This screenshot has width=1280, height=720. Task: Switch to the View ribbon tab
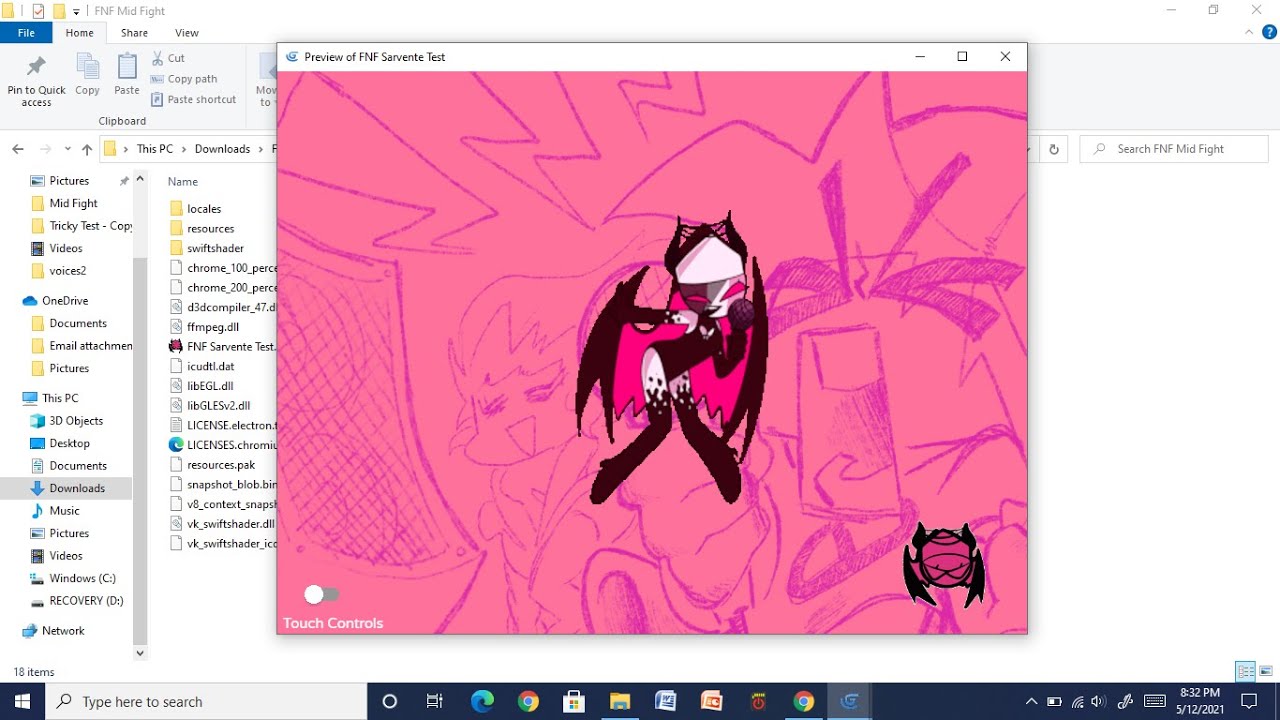point(186,33)
